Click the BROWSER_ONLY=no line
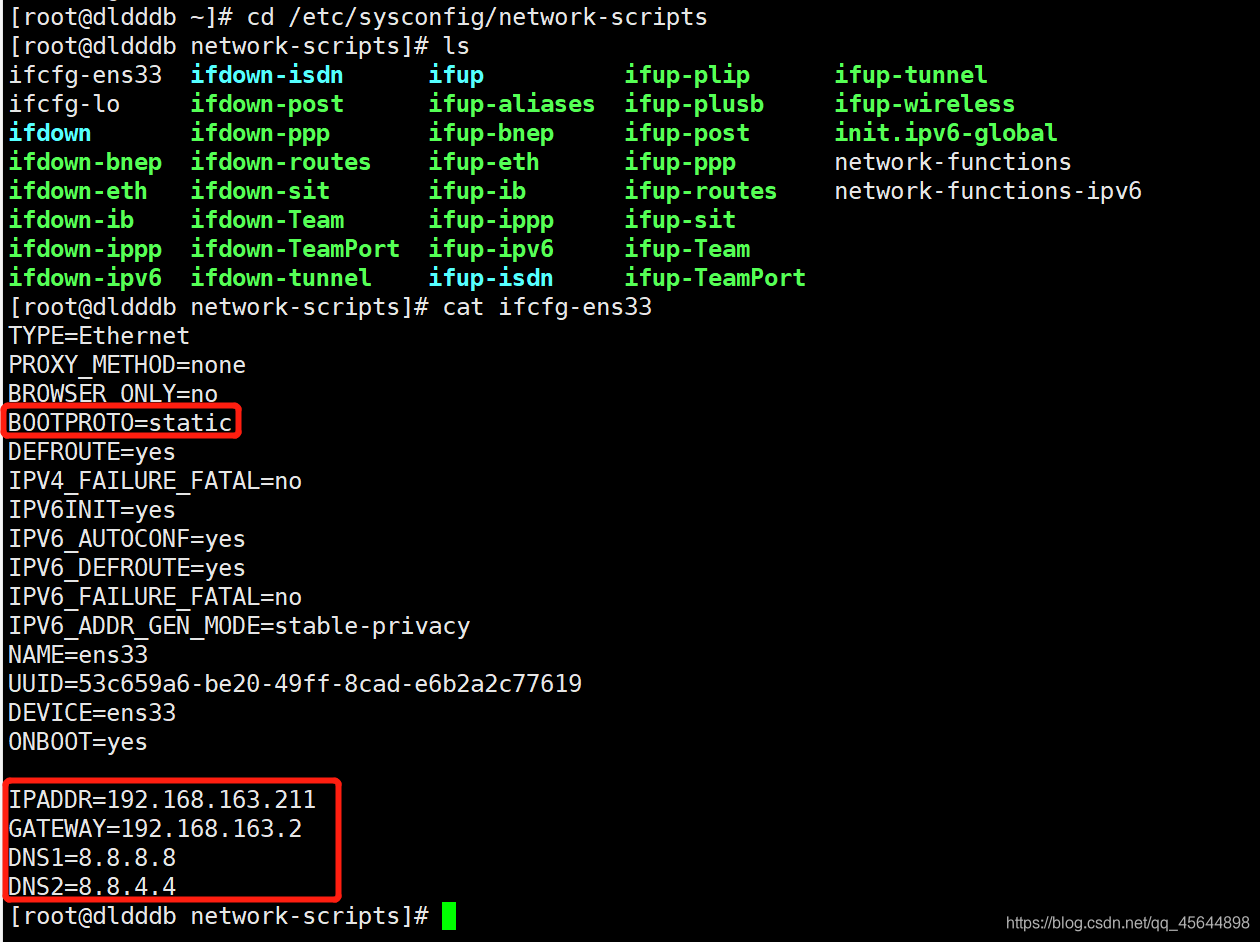 click(113, 394)
